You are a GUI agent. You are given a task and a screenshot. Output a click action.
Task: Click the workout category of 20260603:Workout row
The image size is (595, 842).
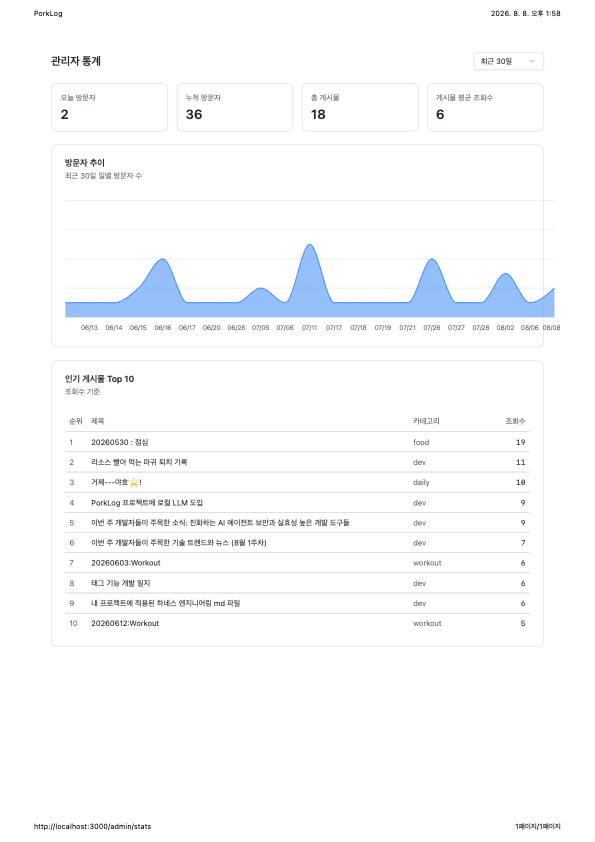tap(427, 563)
